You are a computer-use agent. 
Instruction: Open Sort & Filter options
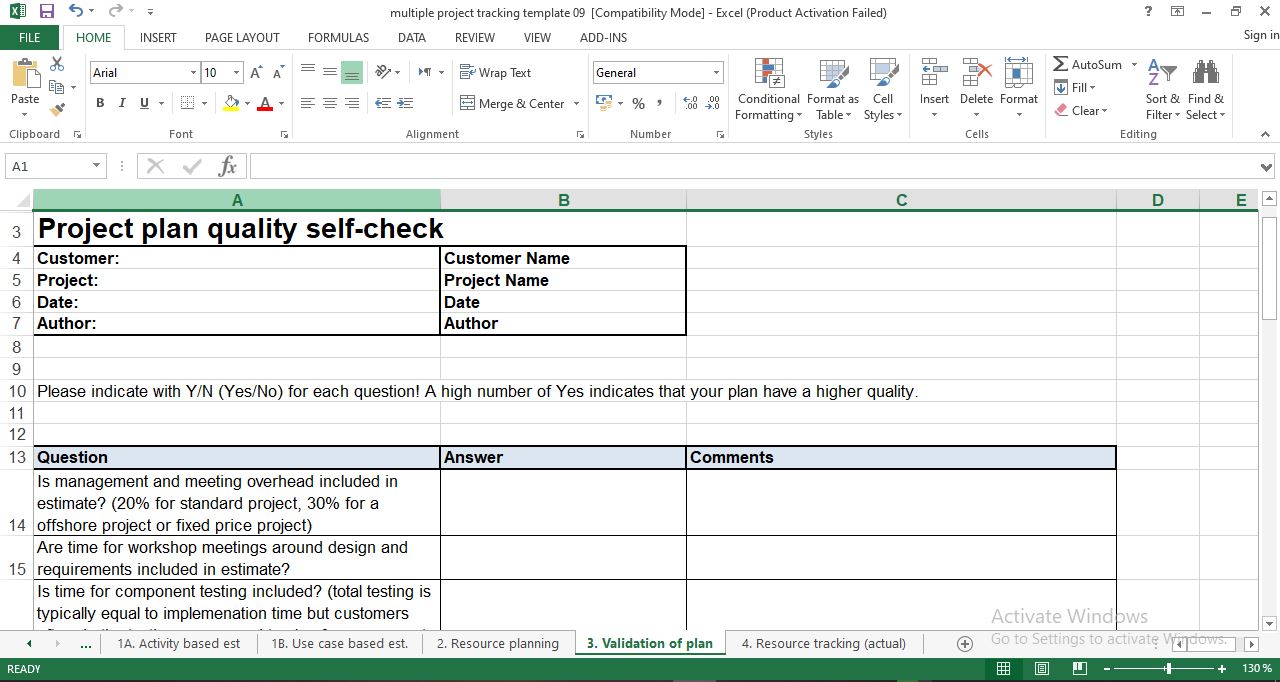[1162, 89]
